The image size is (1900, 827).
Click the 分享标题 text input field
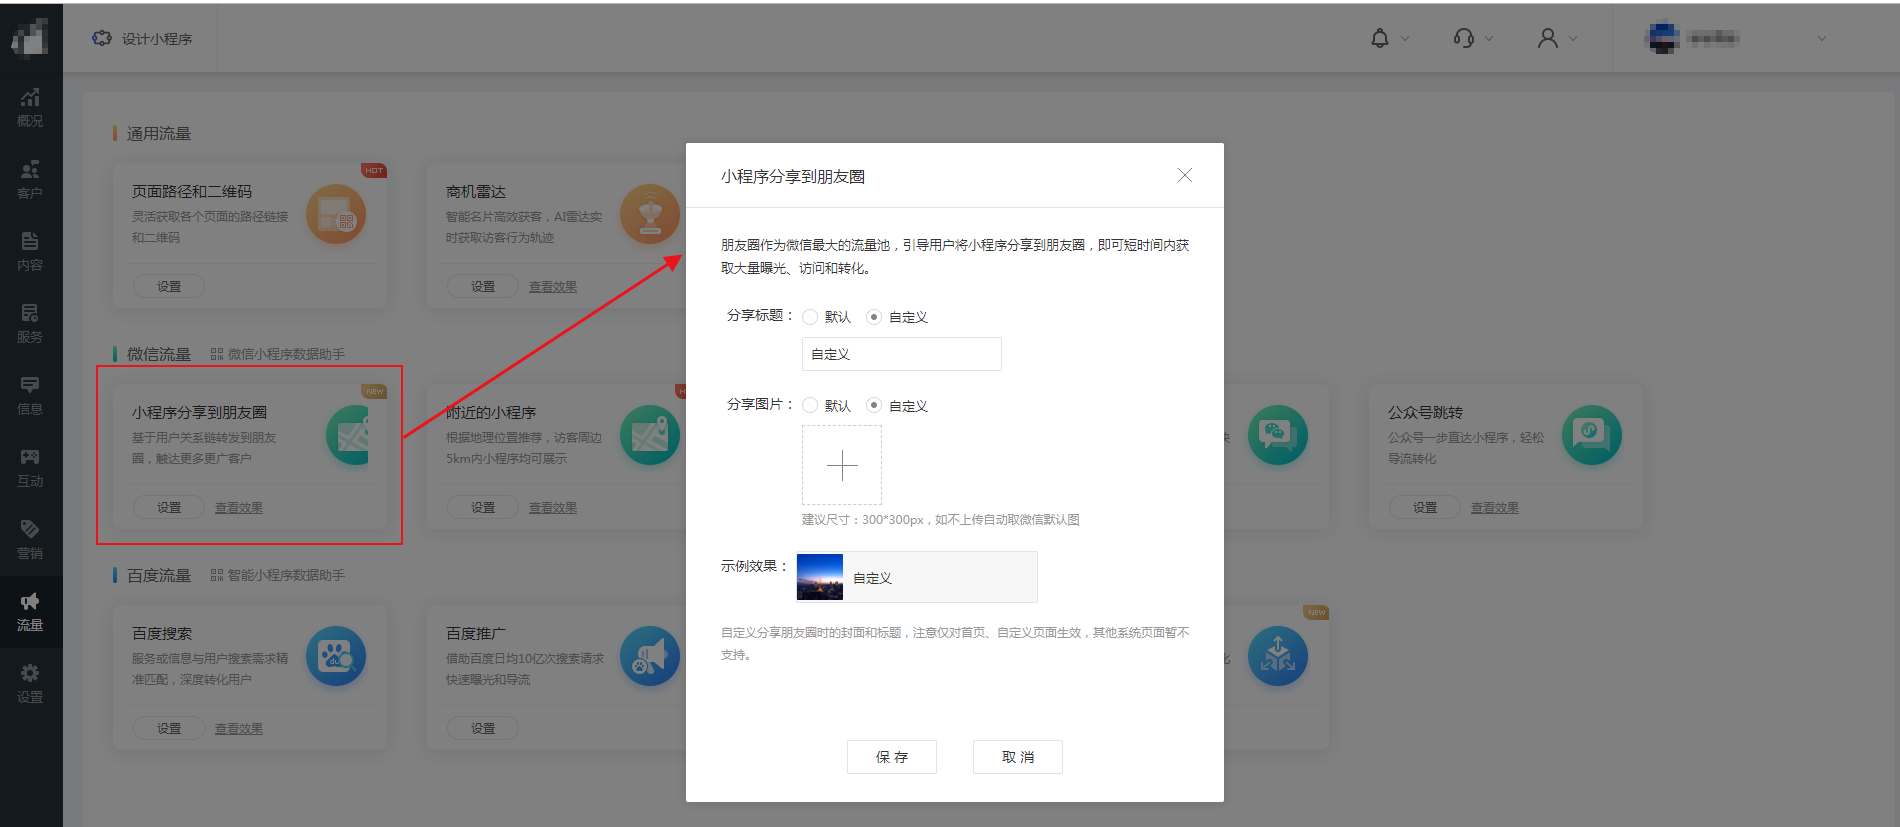point(902,354)
